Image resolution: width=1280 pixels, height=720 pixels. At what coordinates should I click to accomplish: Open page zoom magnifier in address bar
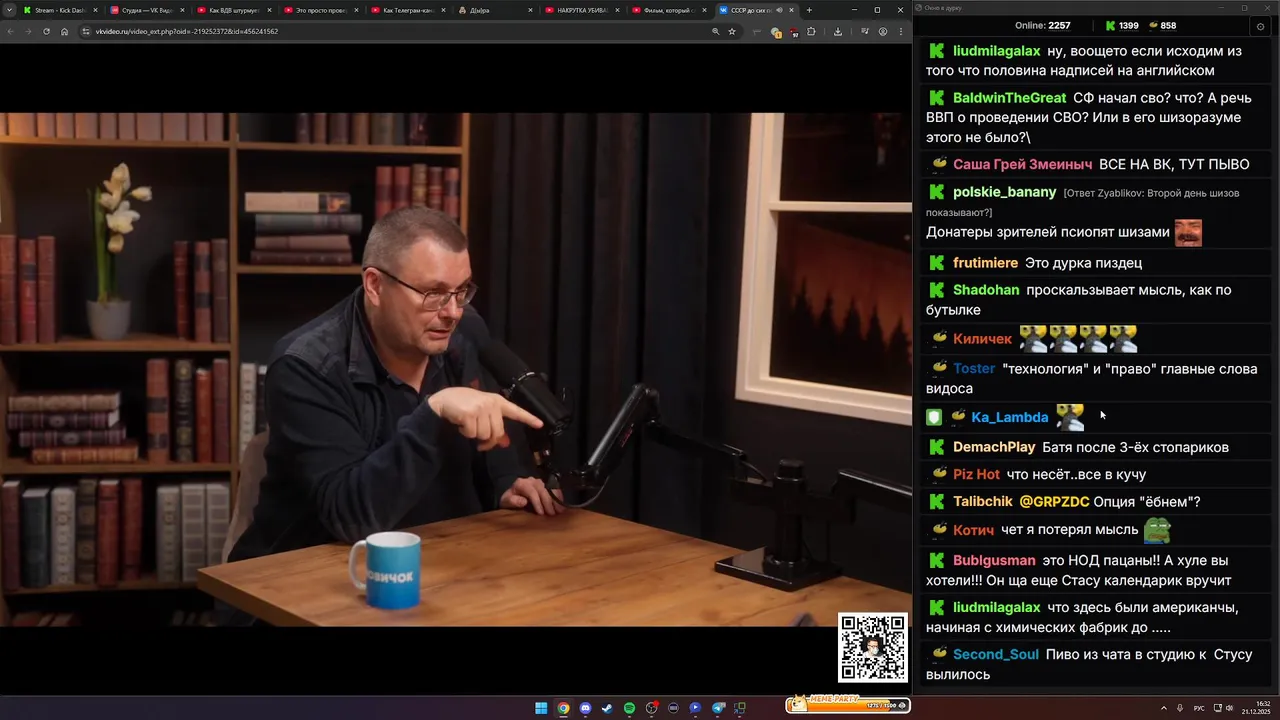point(715,31)
